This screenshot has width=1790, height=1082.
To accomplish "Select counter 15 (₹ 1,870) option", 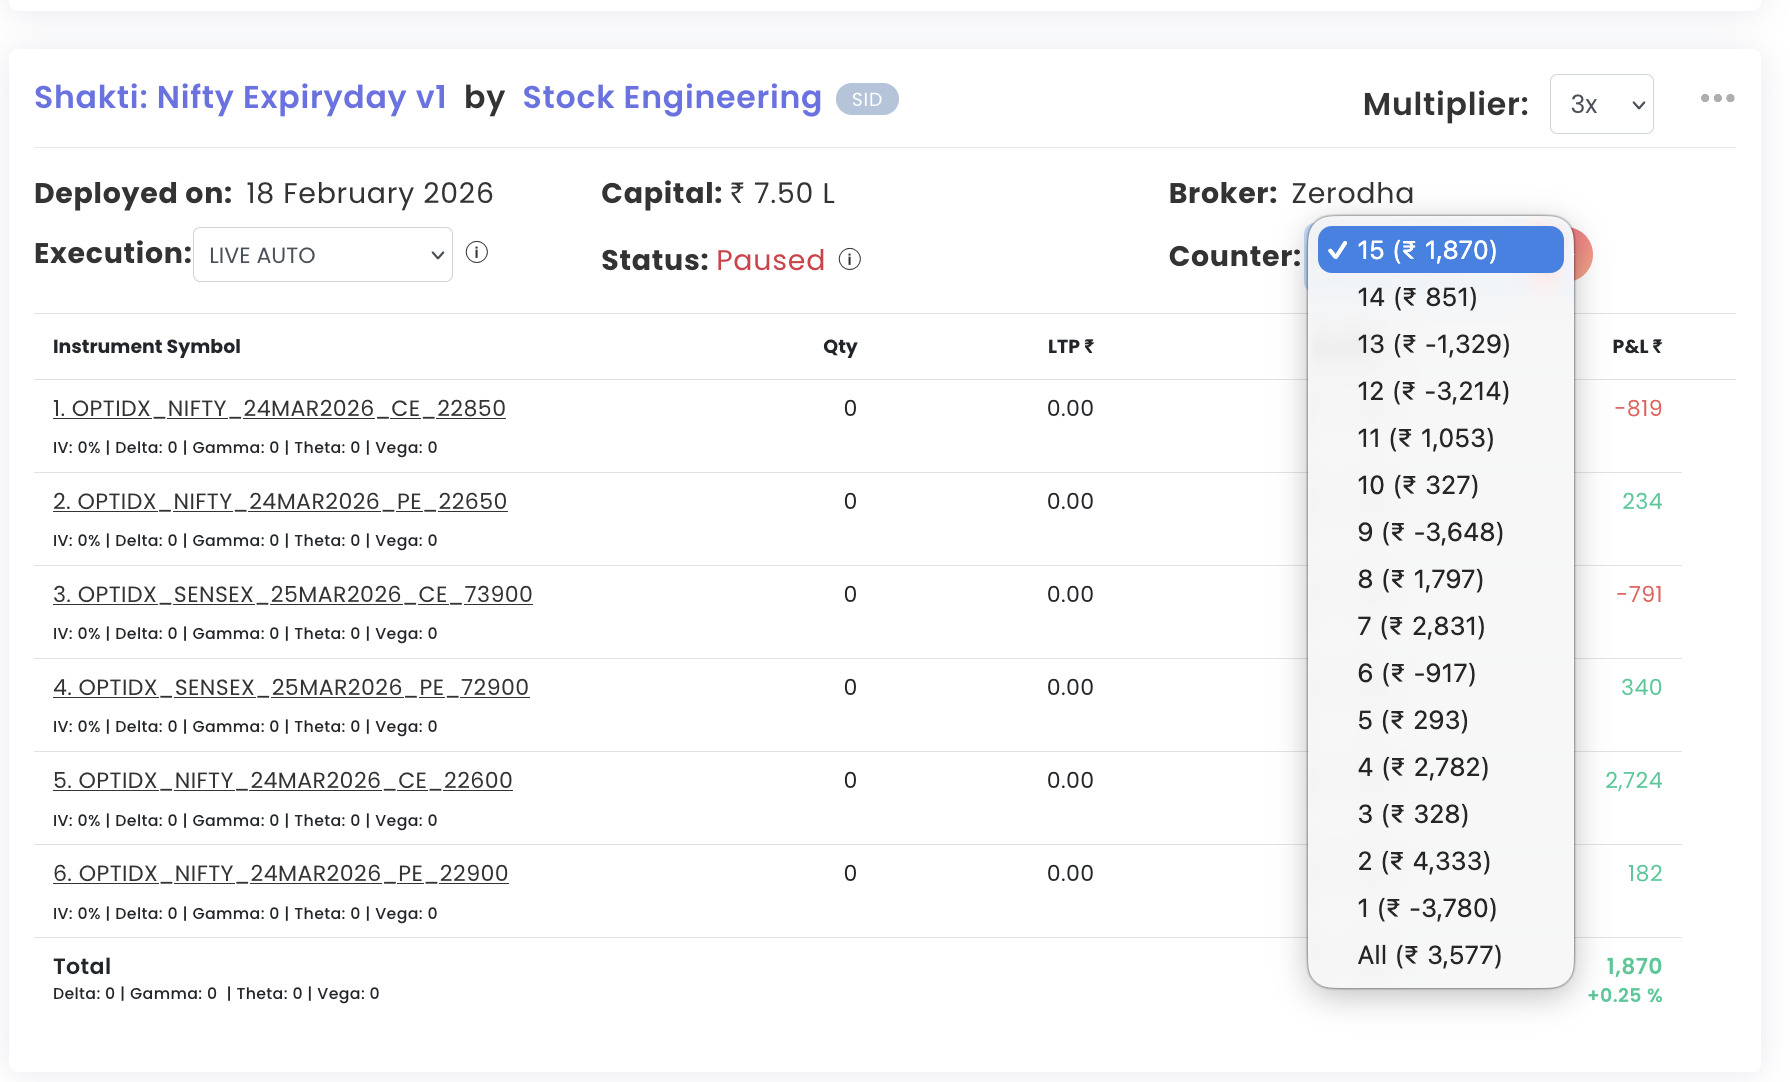I will pos(1440,250).
